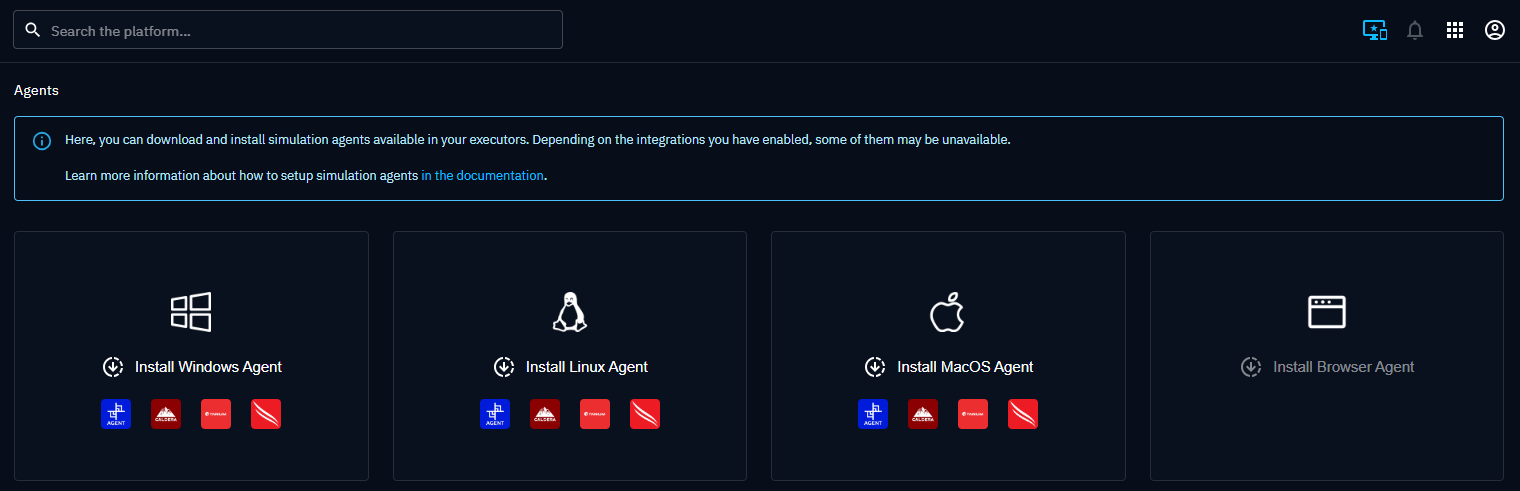The height and width of the screenshot is (491, 1520).
Task: Click the Windows logo icon
Action: click(x=191, y=312)
